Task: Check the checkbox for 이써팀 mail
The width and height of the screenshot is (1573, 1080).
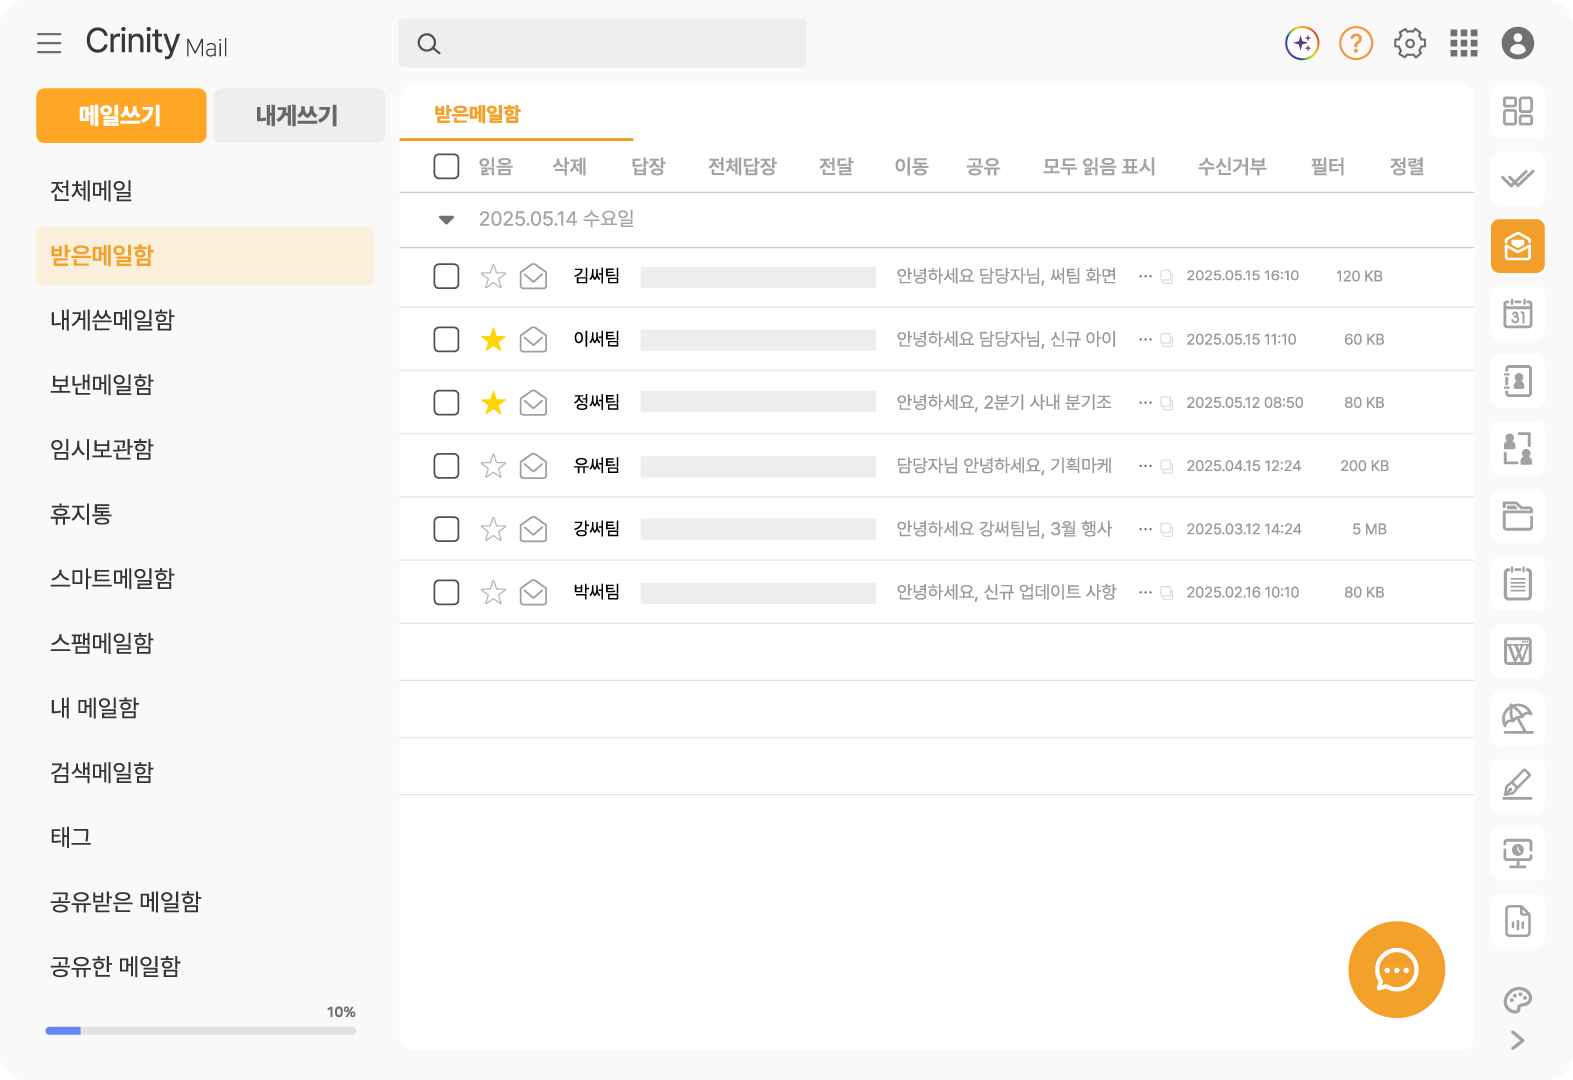Action: pos(446,340)
